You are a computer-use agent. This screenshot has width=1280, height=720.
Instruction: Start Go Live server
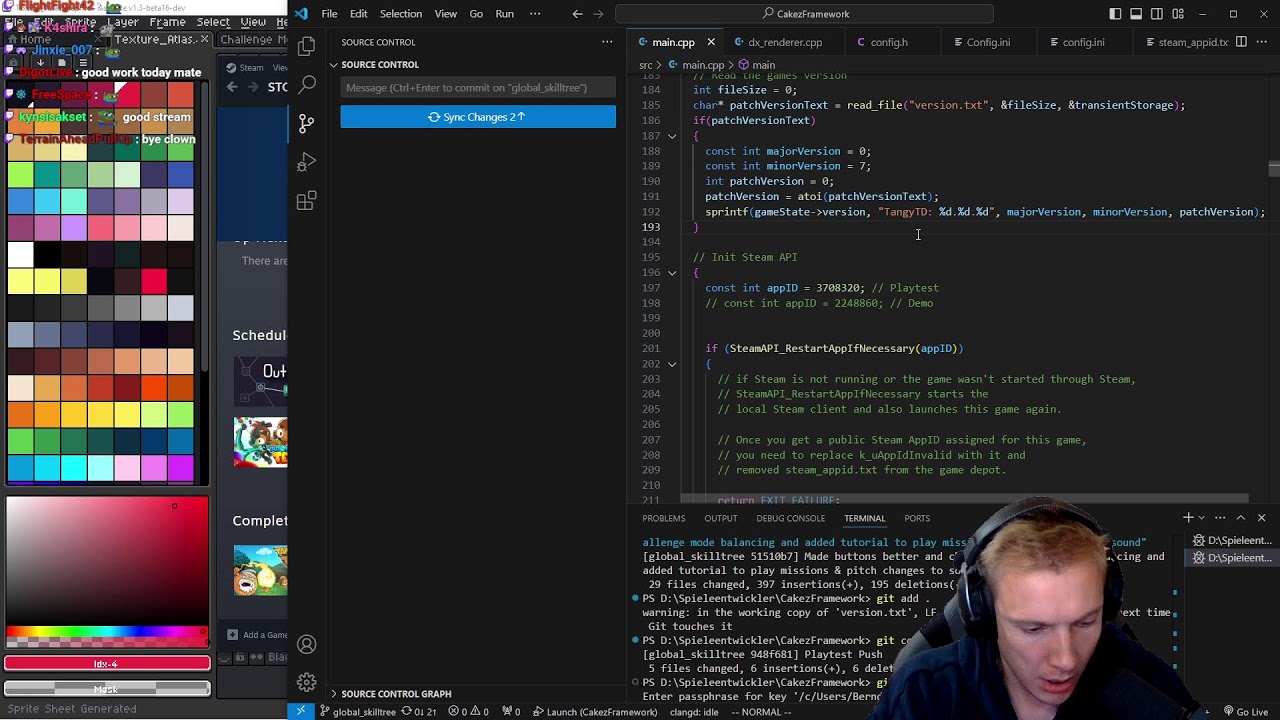click(x=1245, y=712)
